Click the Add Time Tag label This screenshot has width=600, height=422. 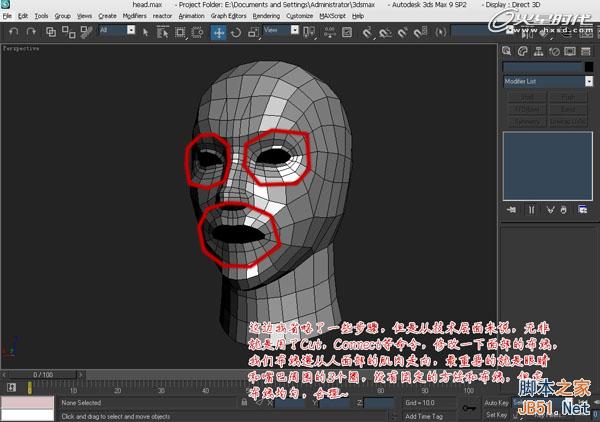(425, 415)
